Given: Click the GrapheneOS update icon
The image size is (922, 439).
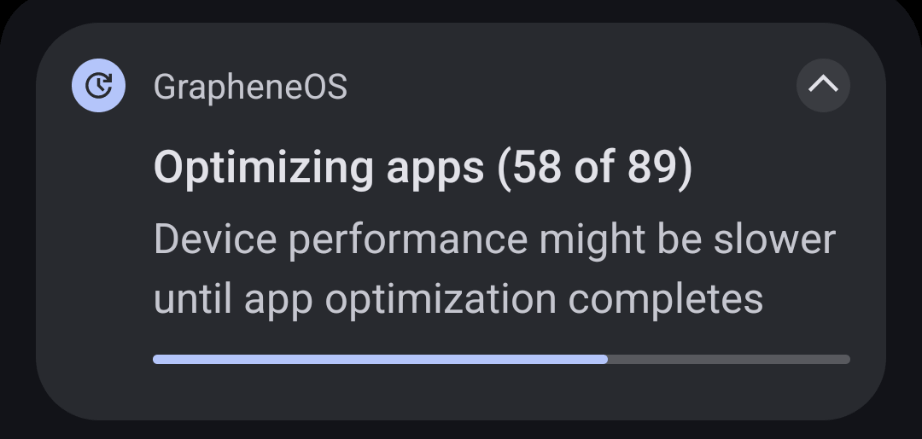Looking at the screenshot, I should [x=99, y=86].
